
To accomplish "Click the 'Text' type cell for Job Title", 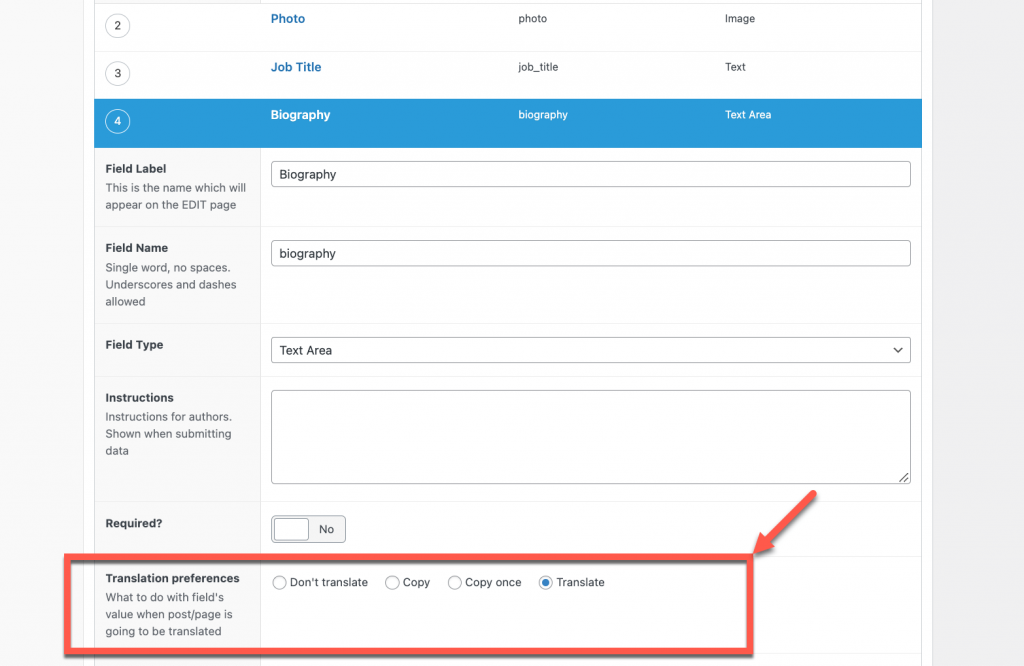I will coord(735,67).
